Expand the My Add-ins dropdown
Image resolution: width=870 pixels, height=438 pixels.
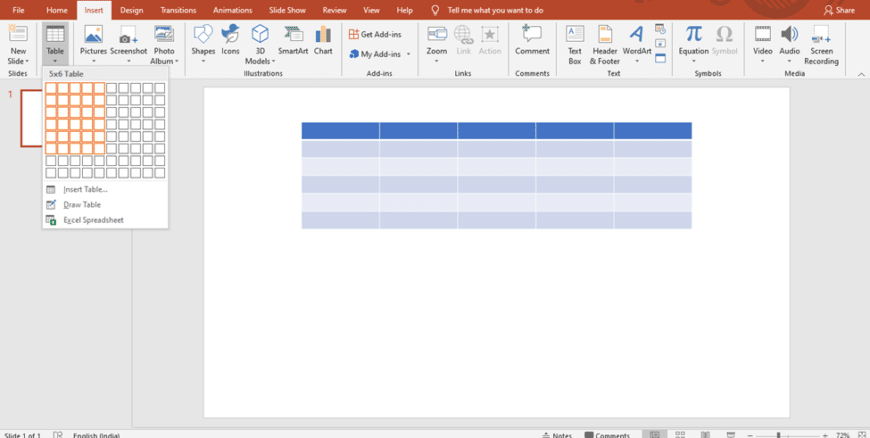point(408,54)
